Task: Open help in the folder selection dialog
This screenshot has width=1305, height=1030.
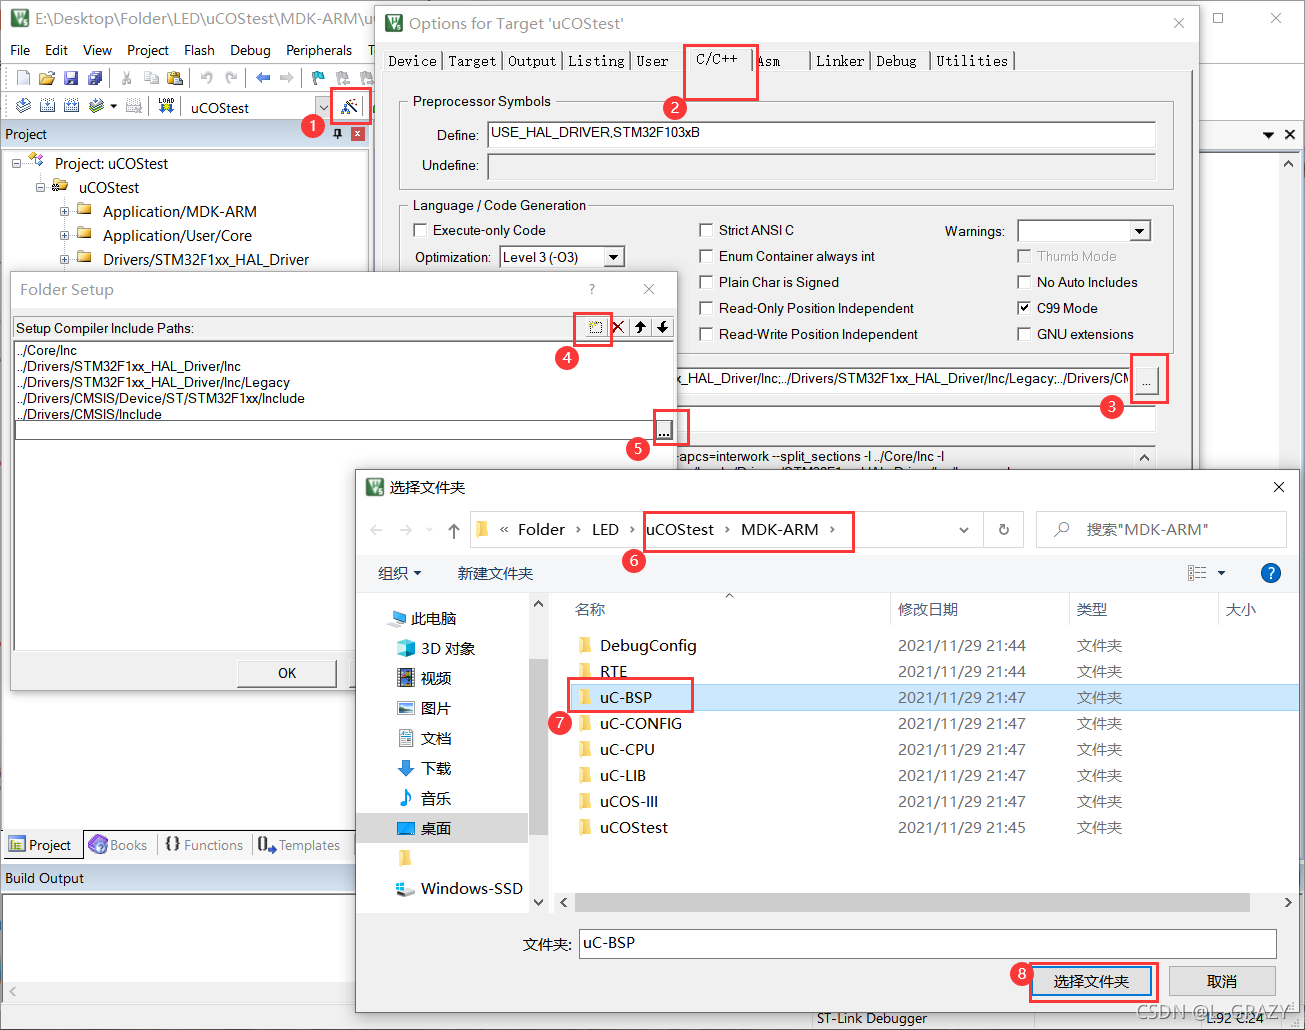Action: pyautogui.click(x=1271, y=573)
